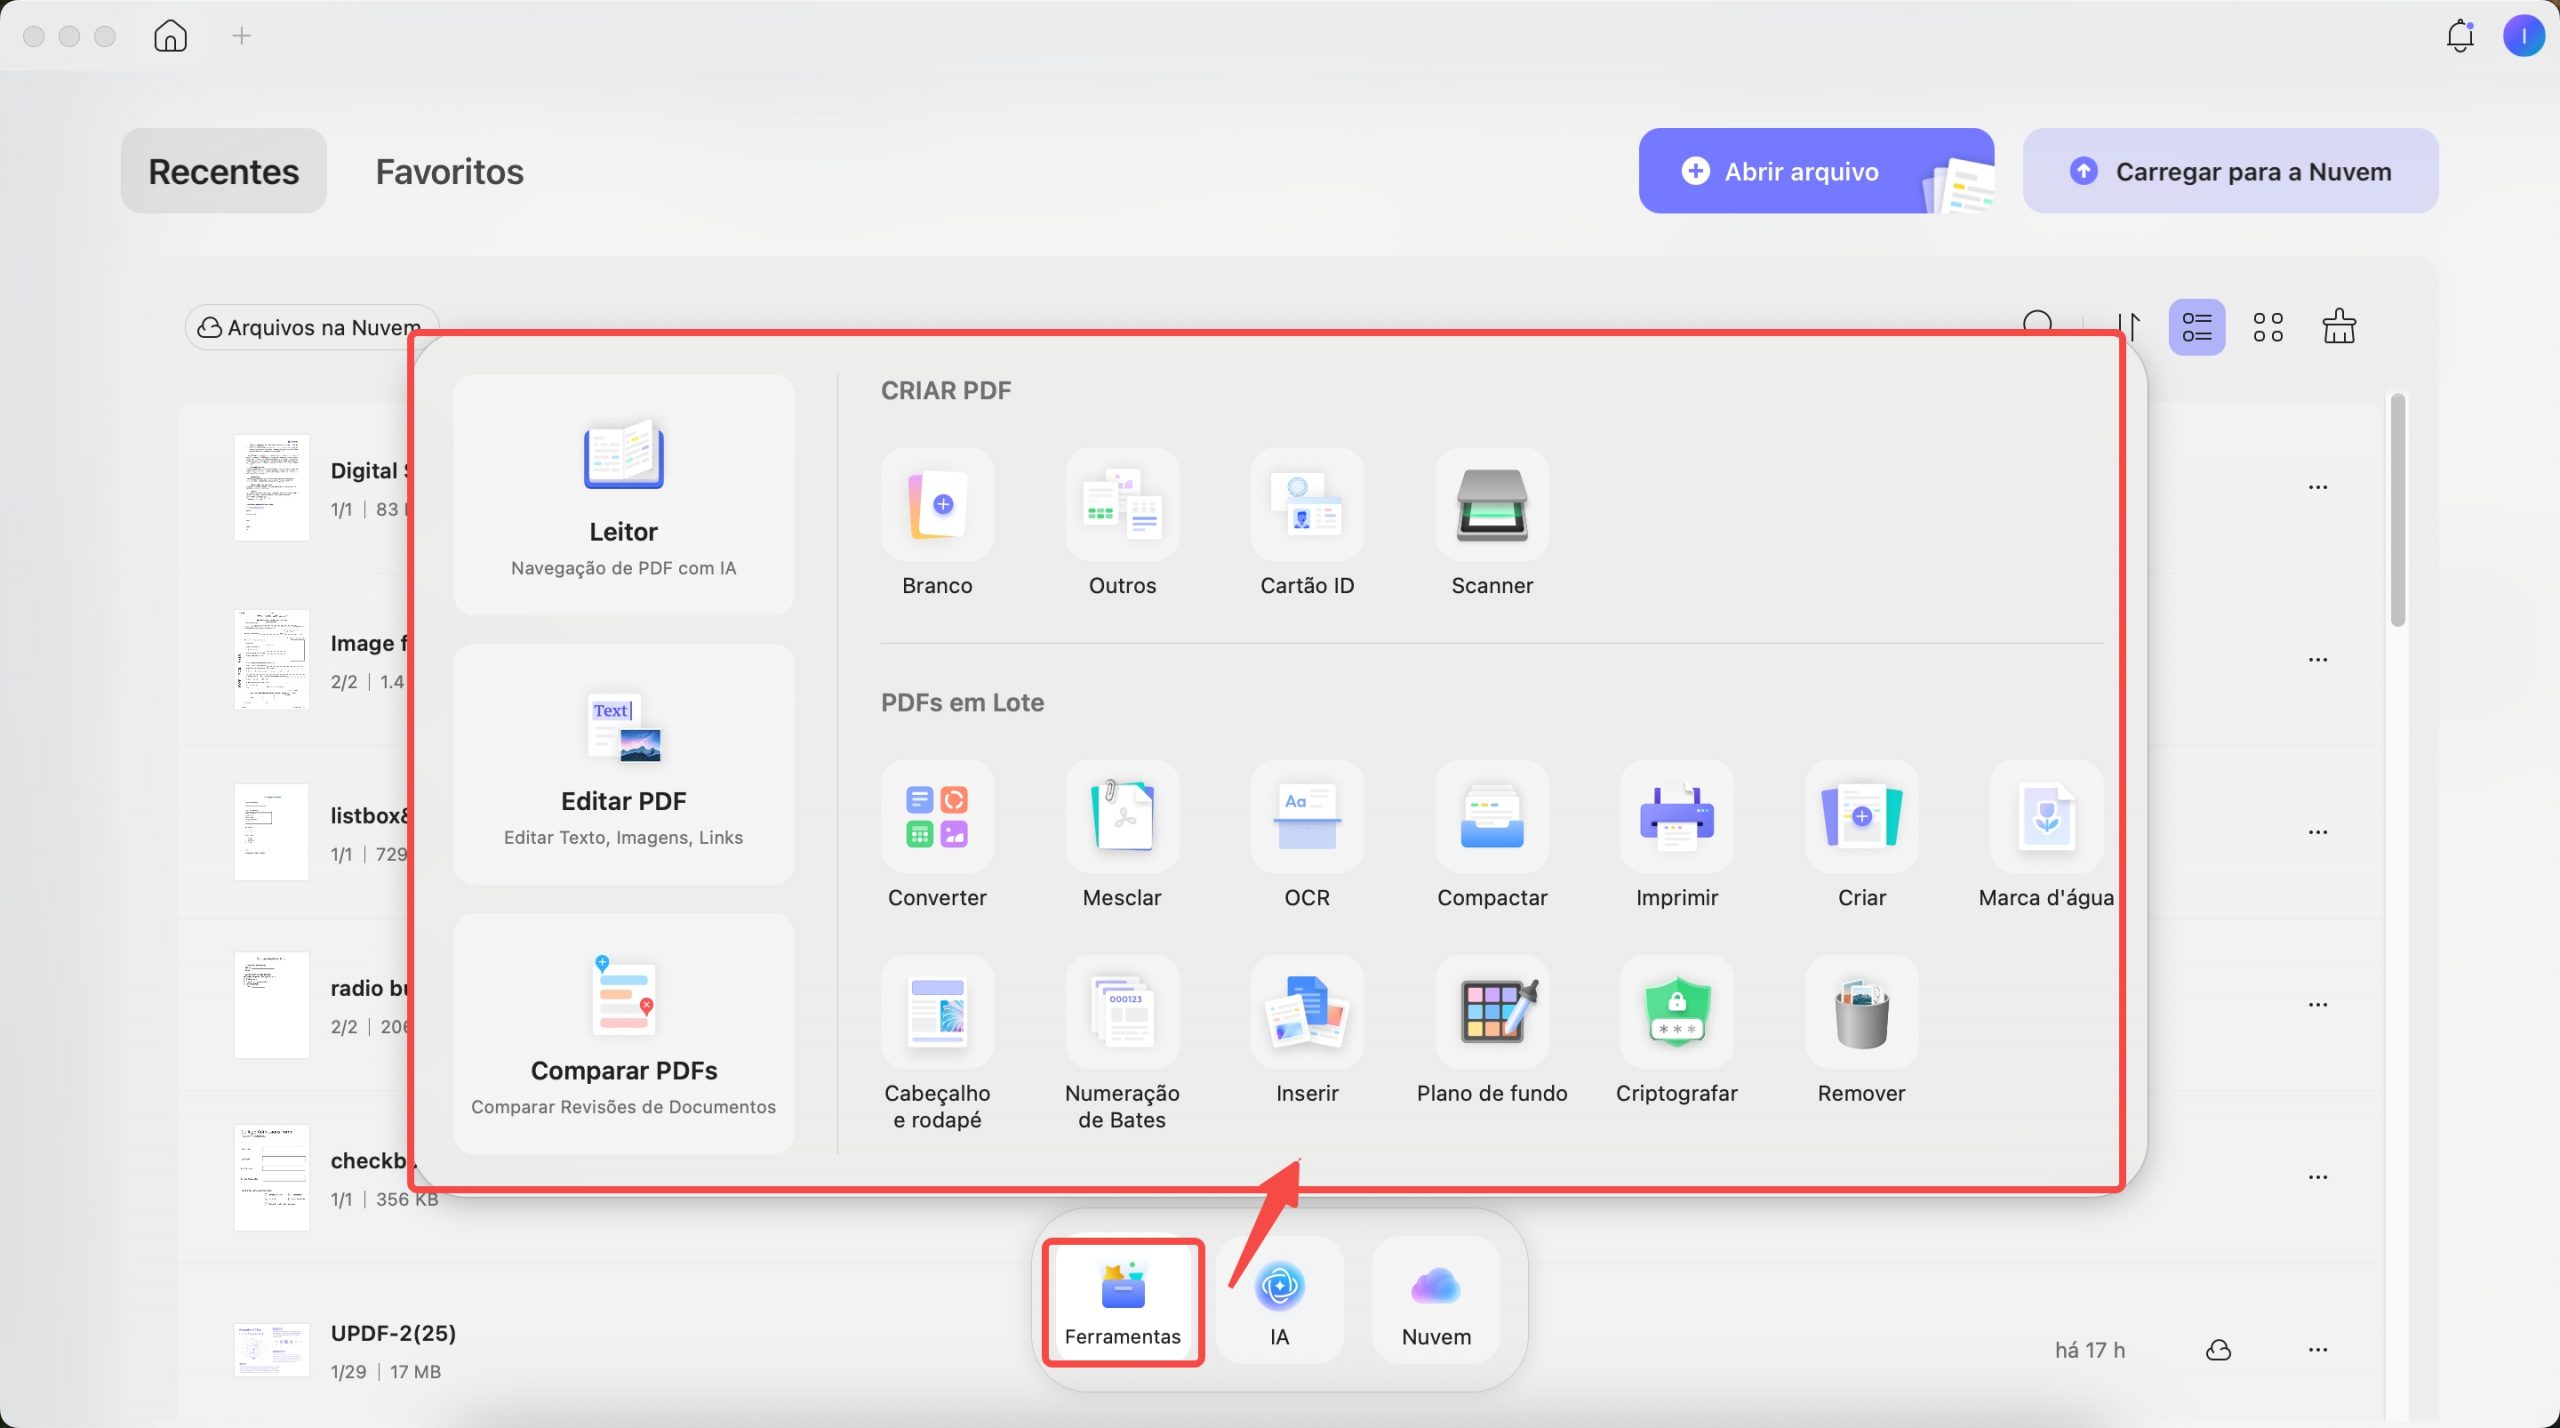Screen dimensions: 2560x1428
Task: Switch to the Favoritos tab
Action: [x=450, y=171]
